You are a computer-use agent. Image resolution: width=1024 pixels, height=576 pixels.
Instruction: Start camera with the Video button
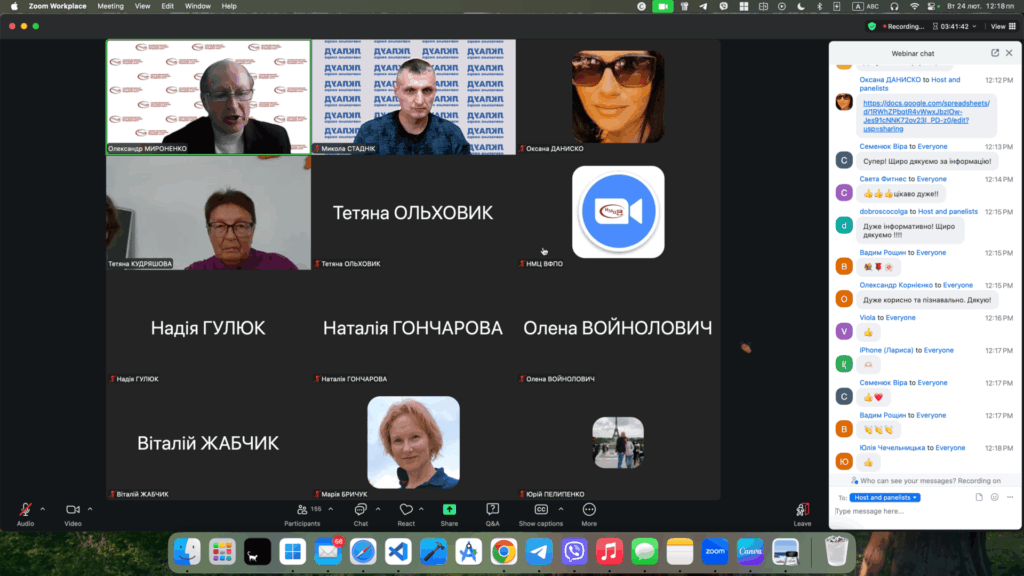[72, 511]
